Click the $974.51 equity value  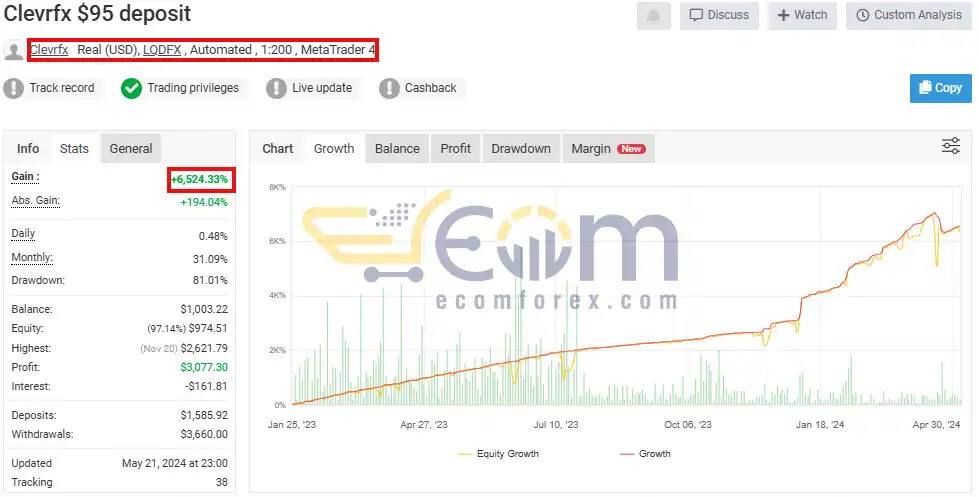tap(208, 328)
